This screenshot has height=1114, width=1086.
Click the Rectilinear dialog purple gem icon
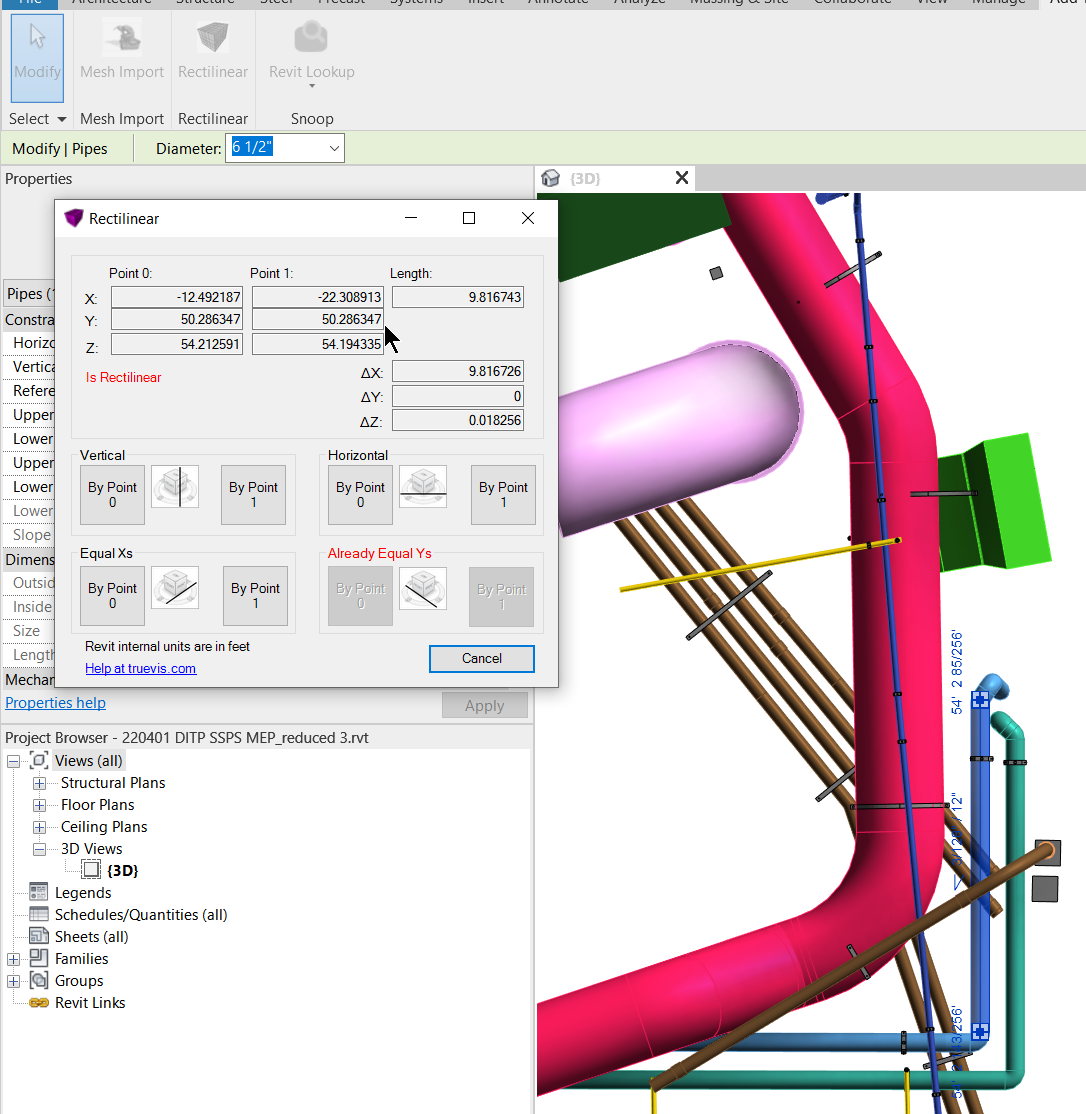pos(73,218)
